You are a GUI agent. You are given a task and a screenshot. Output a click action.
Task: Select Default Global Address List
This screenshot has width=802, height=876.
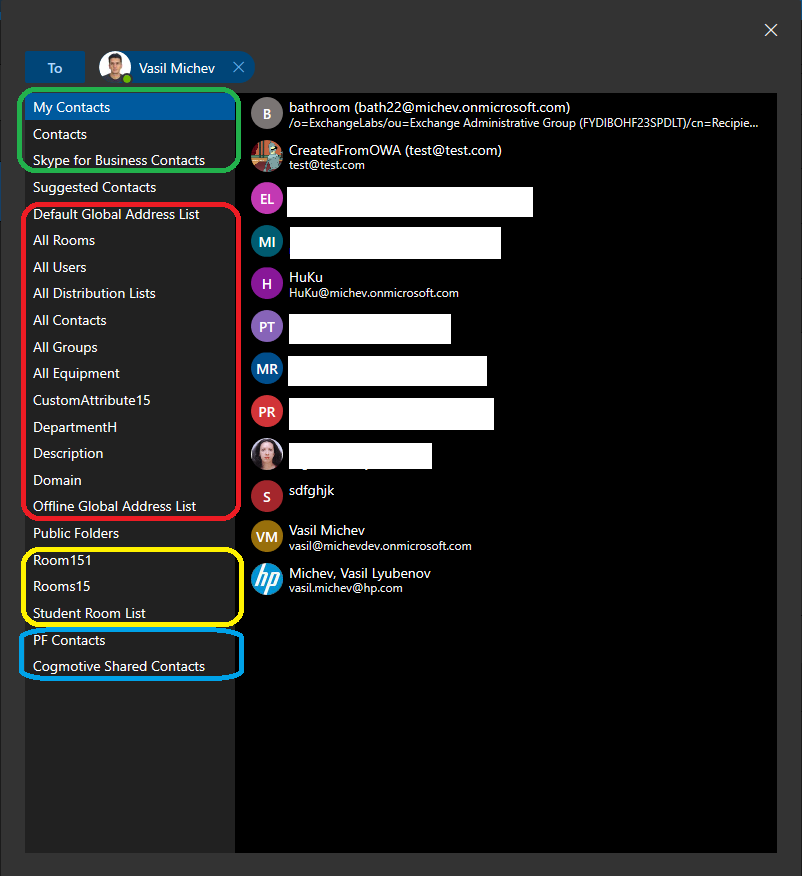pos(116,214)
